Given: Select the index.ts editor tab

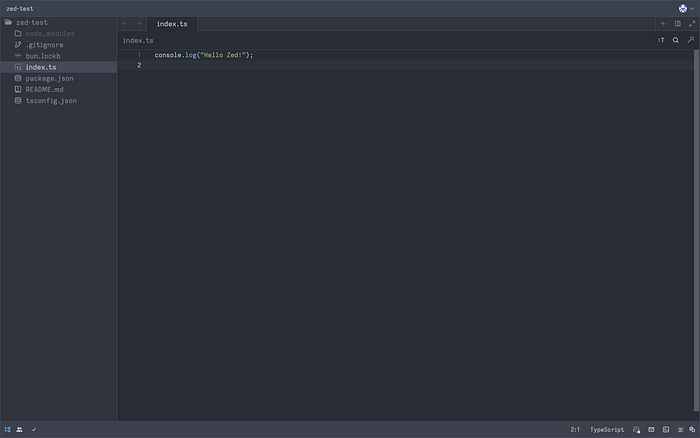Looking at the screenshot, I should (x=172, y=24).
